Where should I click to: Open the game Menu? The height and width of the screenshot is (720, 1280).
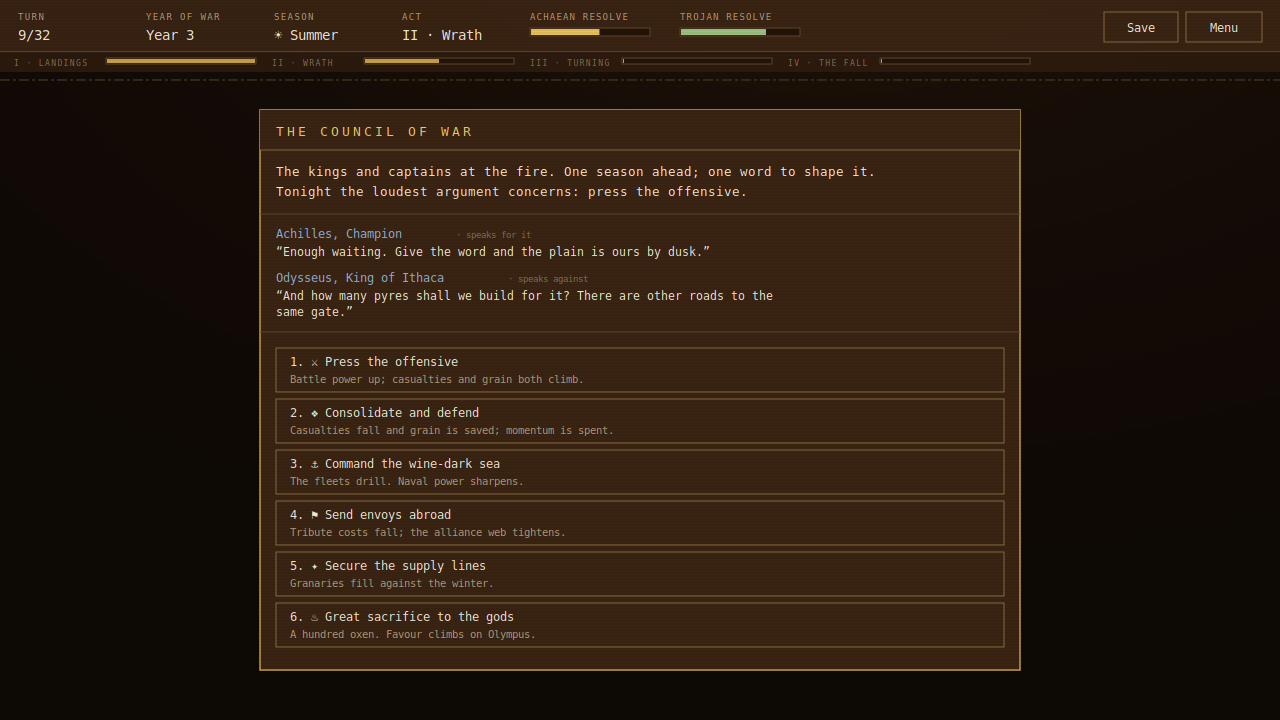(1224, 27)
